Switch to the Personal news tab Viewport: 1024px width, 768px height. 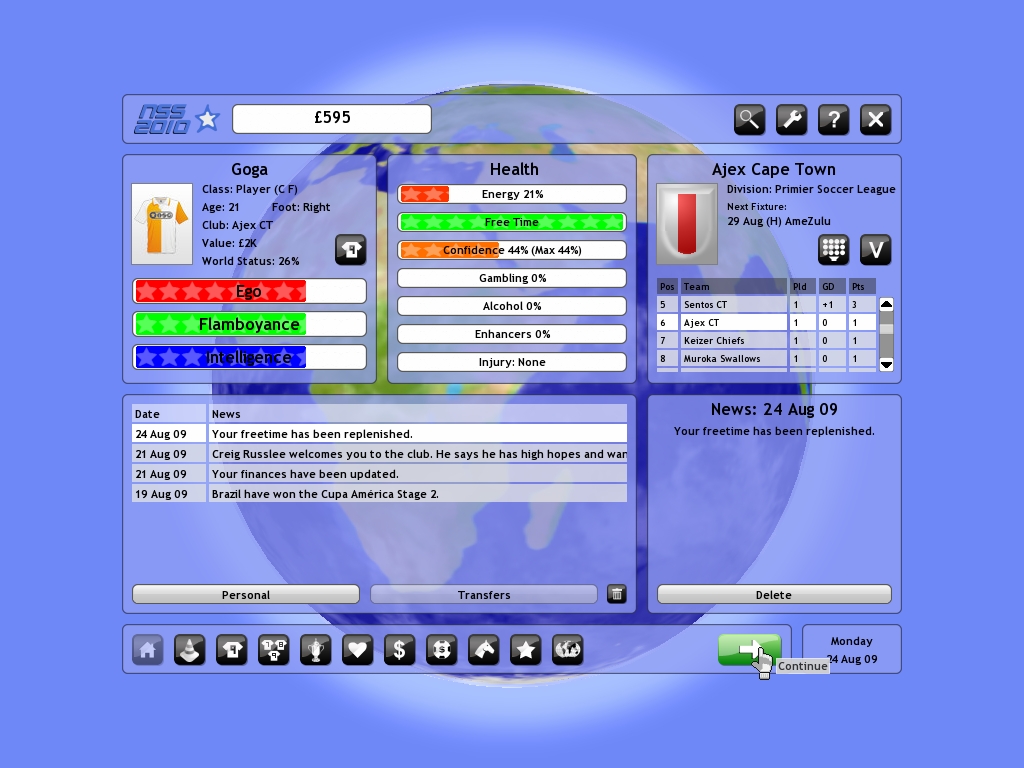tap(246, 594)
